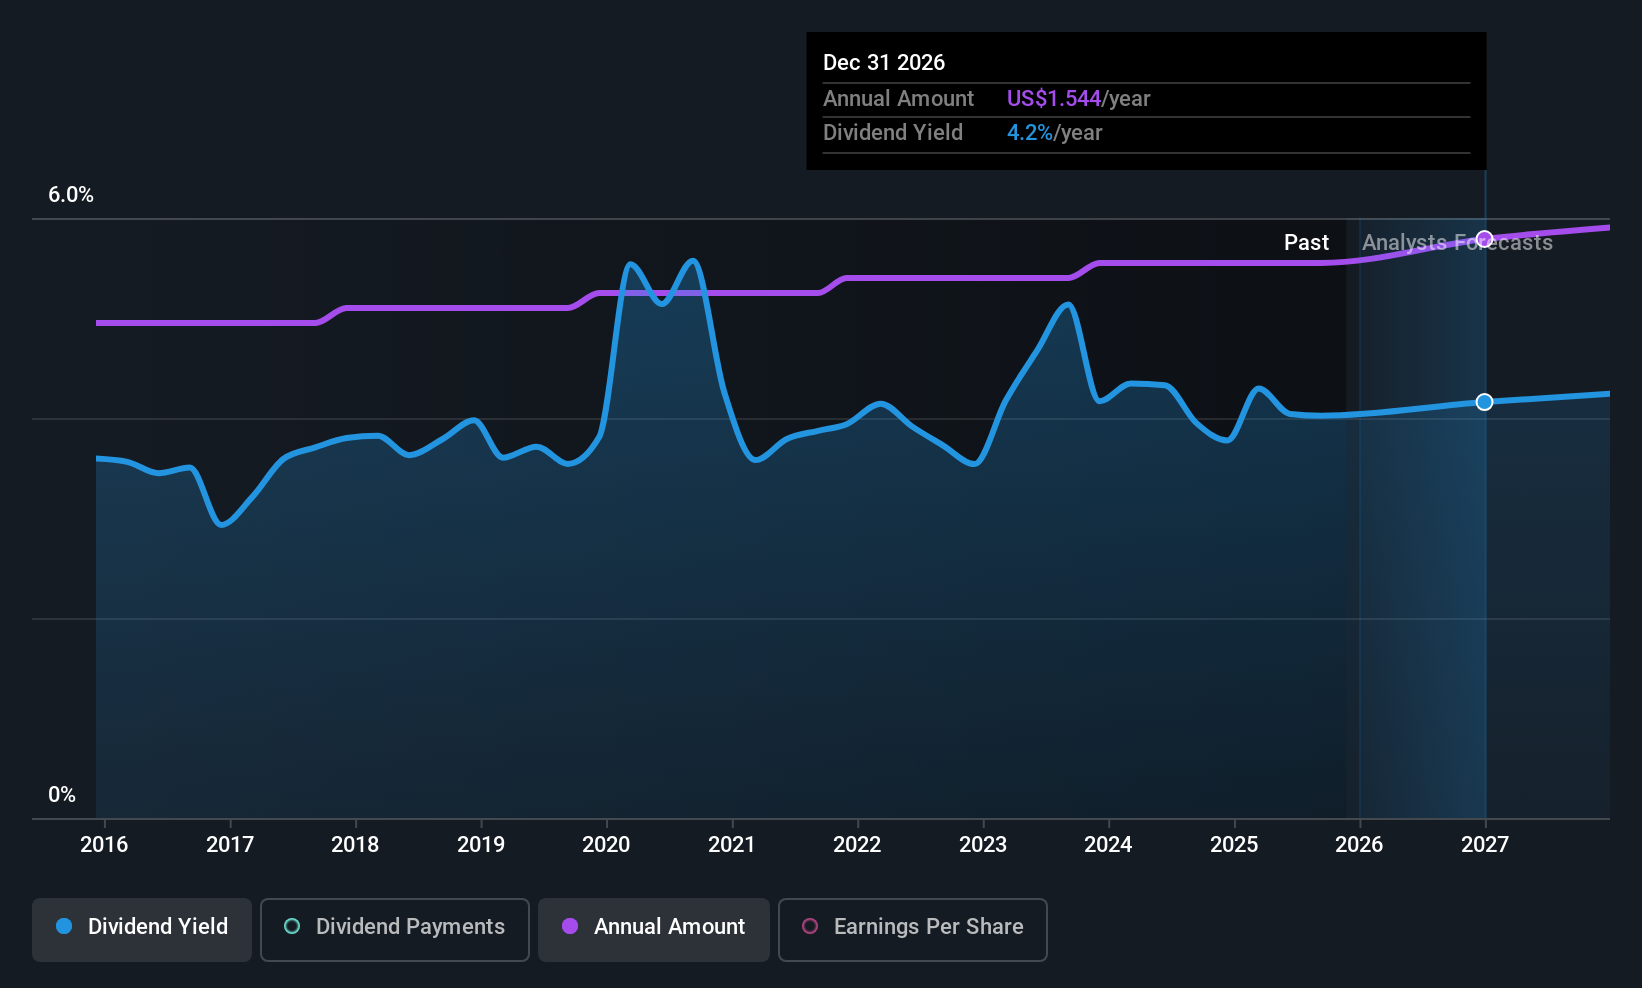Image resolution: width=1642 pixels, height=988 pixels.
Task: Click the 2026 year axis label
Action: pyautogui.click(x=1359, y=845)
